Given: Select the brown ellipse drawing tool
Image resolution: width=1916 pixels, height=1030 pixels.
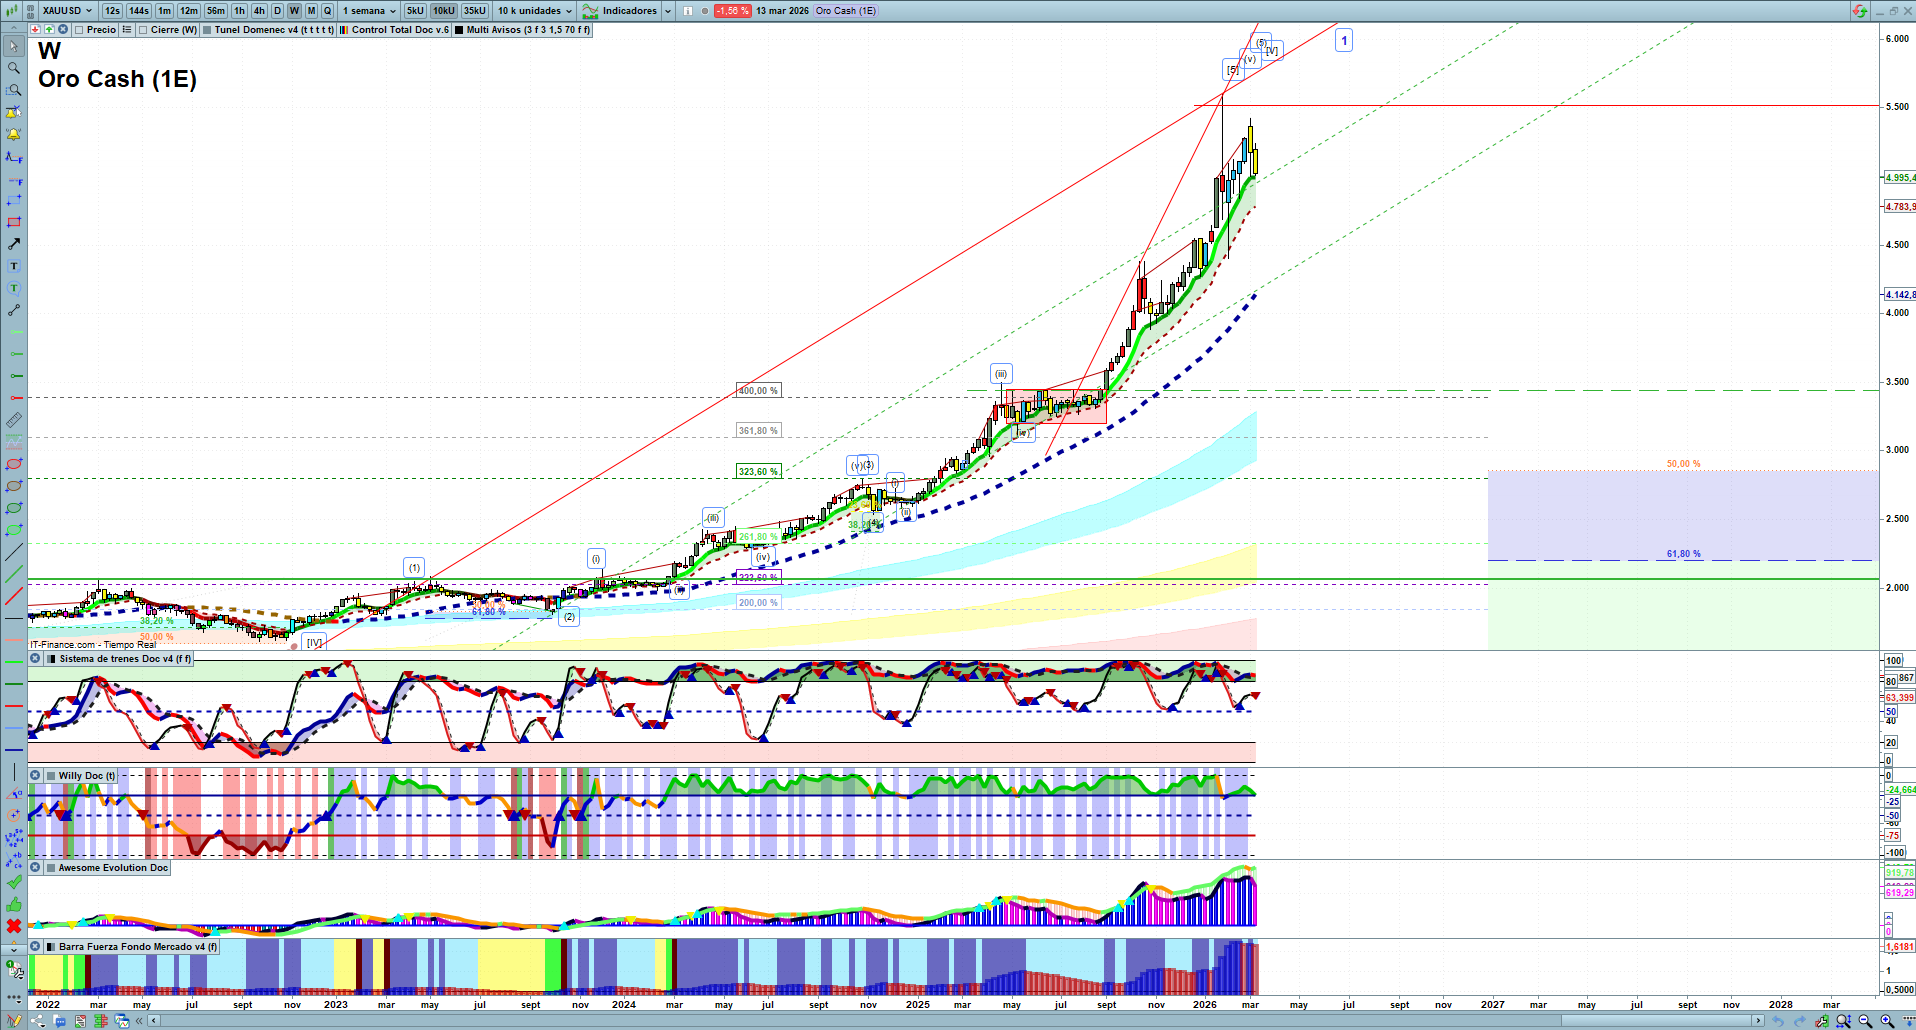Looking at the screenshot, I should pos(14,486).
